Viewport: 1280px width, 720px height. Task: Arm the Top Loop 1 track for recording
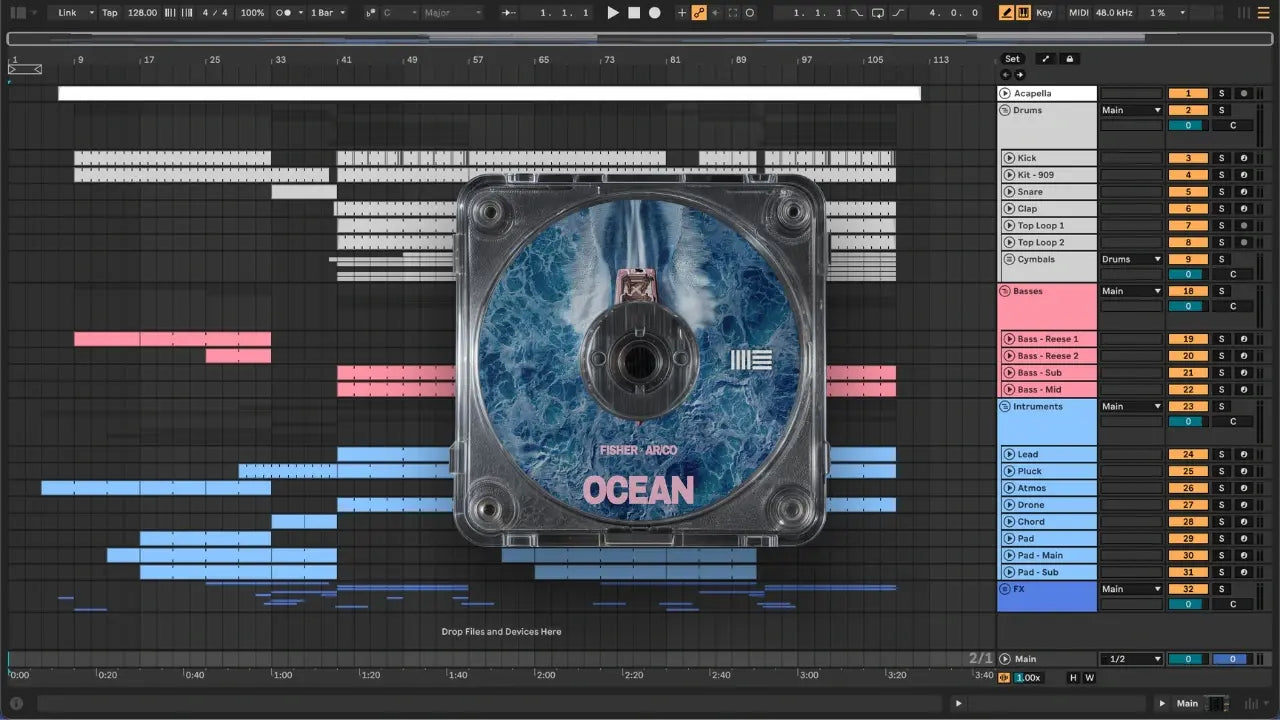pos(1244,226)
